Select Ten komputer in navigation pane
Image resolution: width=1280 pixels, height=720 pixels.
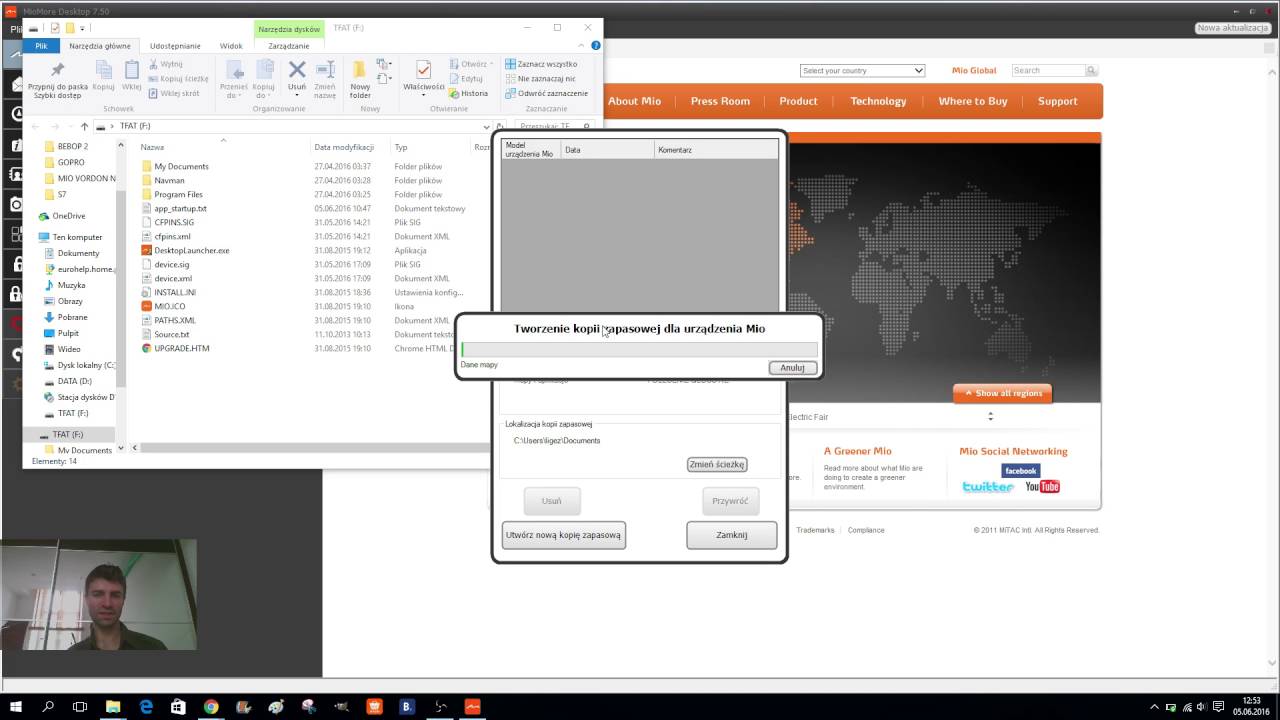[77, 237]
